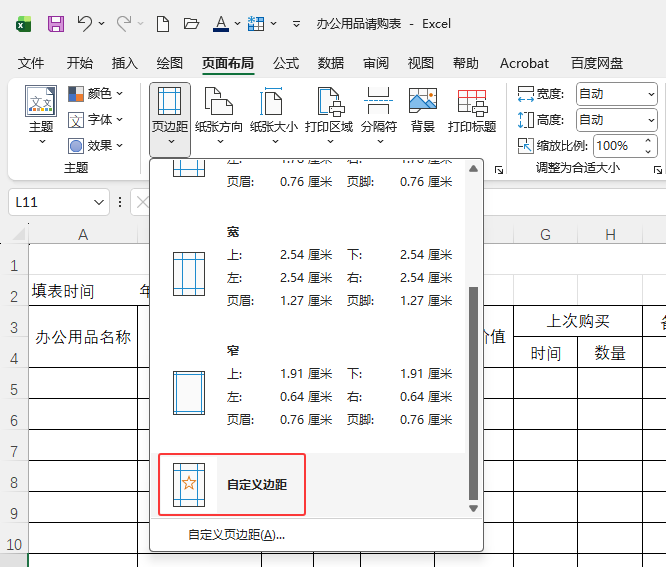The height and width of the screenshot is (567, 666).
Task: Click the 办公用品名称 cell
Action: (83, 337)
